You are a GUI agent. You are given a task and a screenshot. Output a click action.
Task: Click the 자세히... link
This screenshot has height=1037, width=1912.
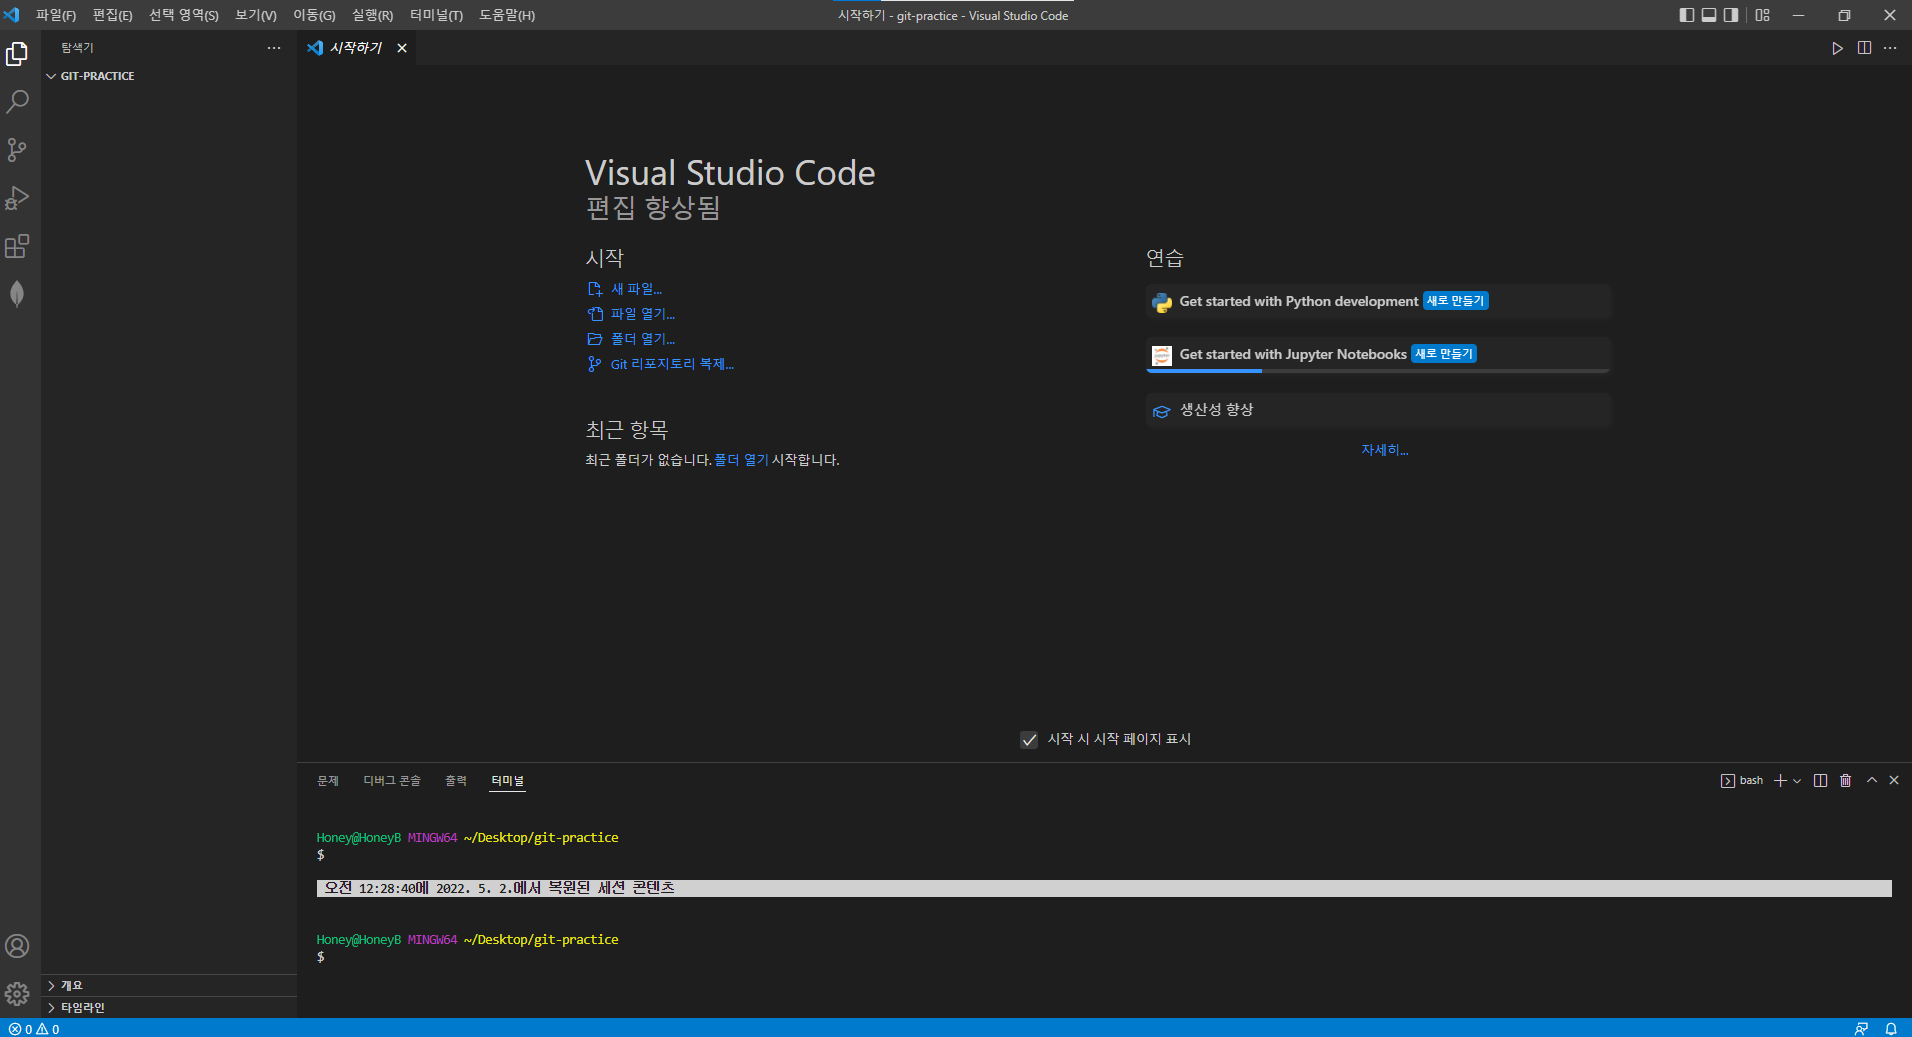click(1384, 450)
